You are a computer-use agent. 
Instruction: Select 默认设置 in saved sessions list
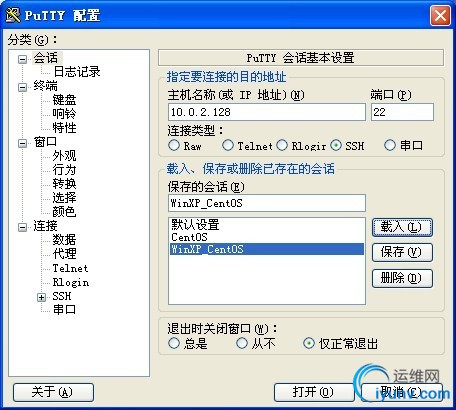pyautogui.click(x=267, y=225)
